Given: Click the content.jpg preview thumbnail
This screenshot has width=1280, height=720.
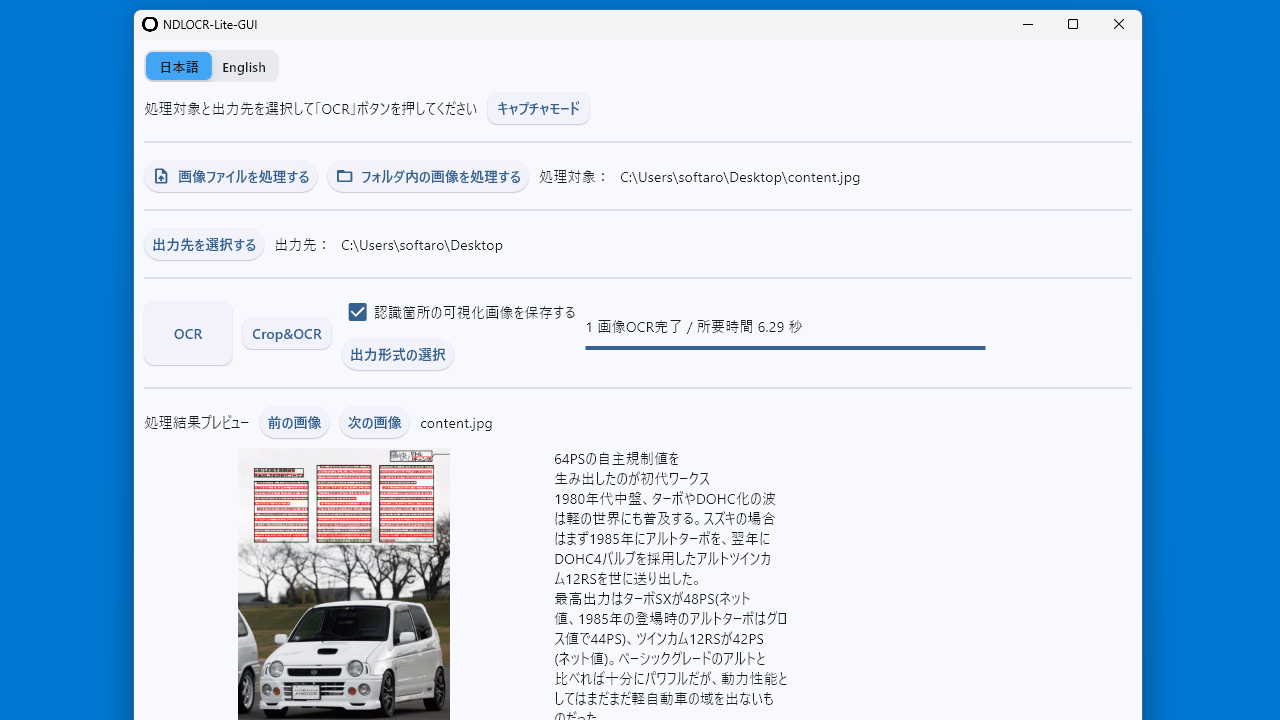Looking at the screenshot, I should 344,584.
